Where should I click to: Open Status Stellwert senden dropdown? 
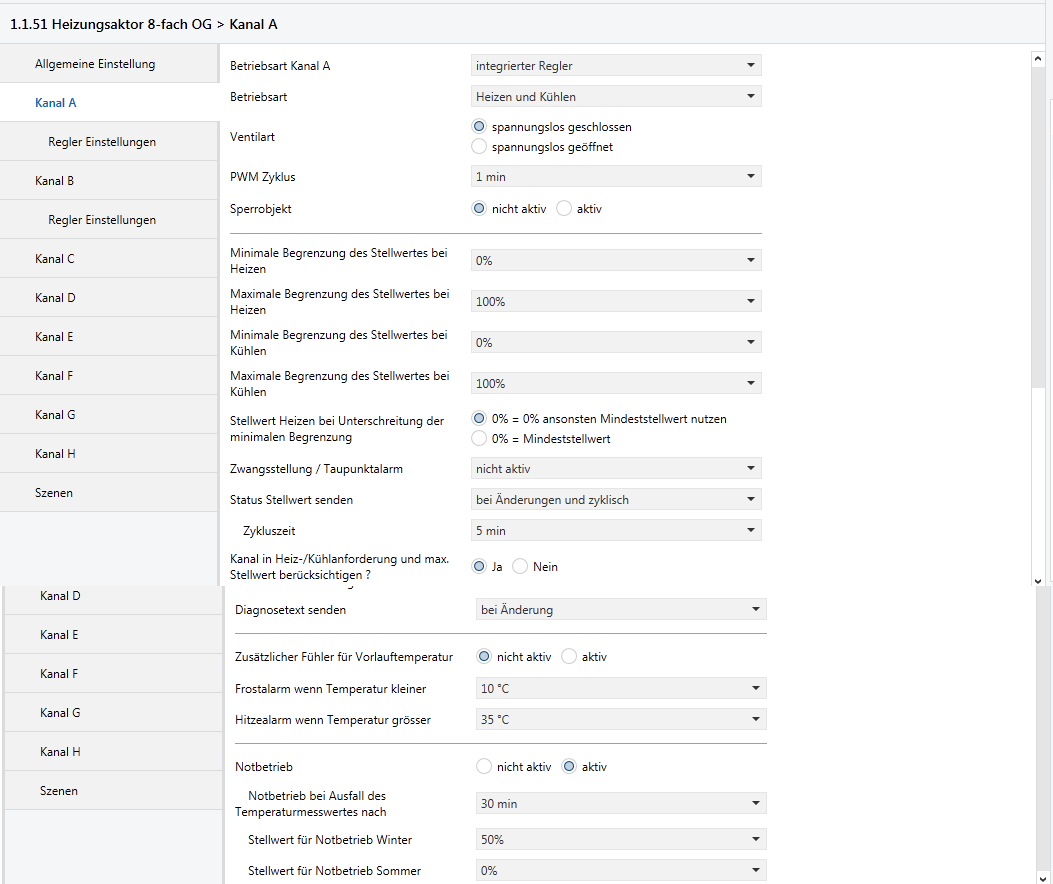coord(616,499)
